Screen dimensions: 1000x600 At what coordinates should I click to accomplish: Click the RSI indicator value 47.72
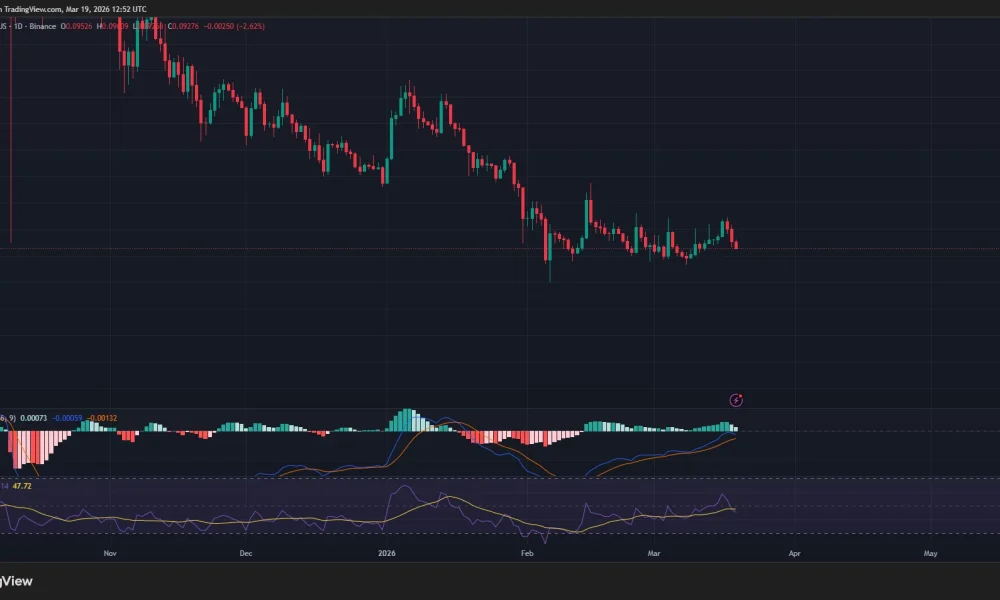tap(24, 486)
